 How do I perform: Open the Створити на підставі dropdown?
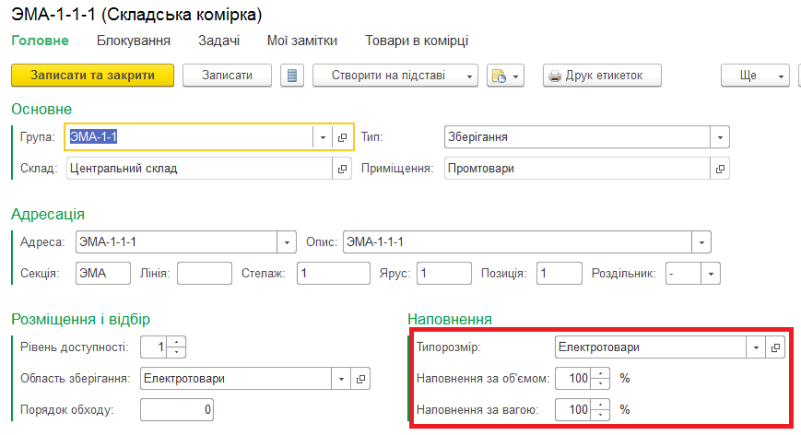[395, 76]
